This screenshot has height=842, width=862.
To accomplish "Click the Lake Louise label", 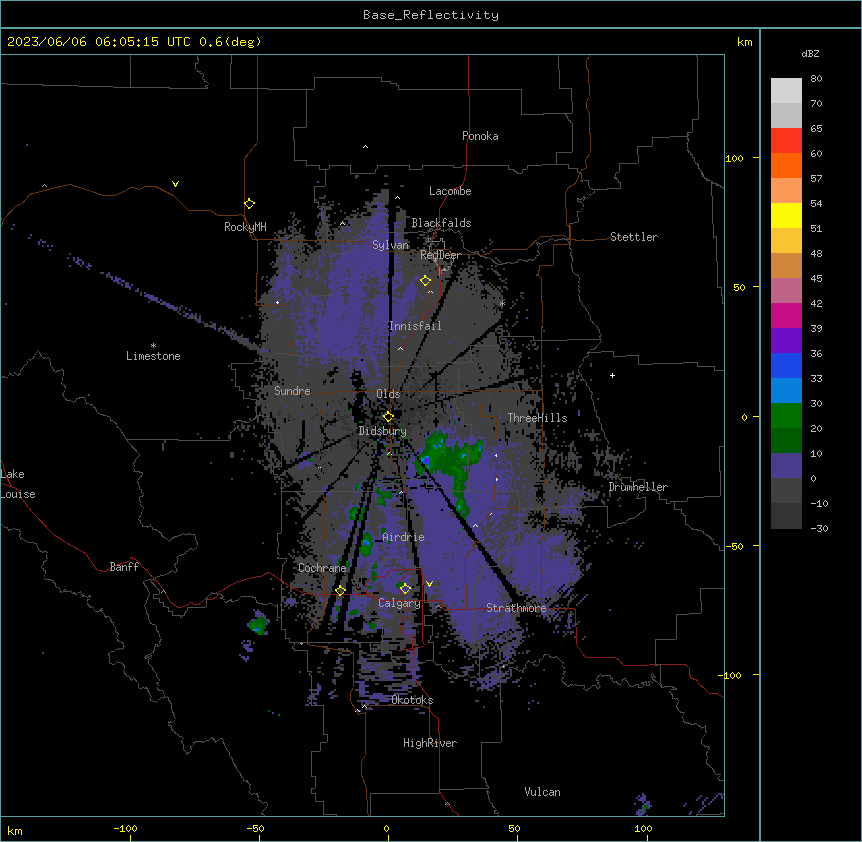I will (x=18, y=484).
